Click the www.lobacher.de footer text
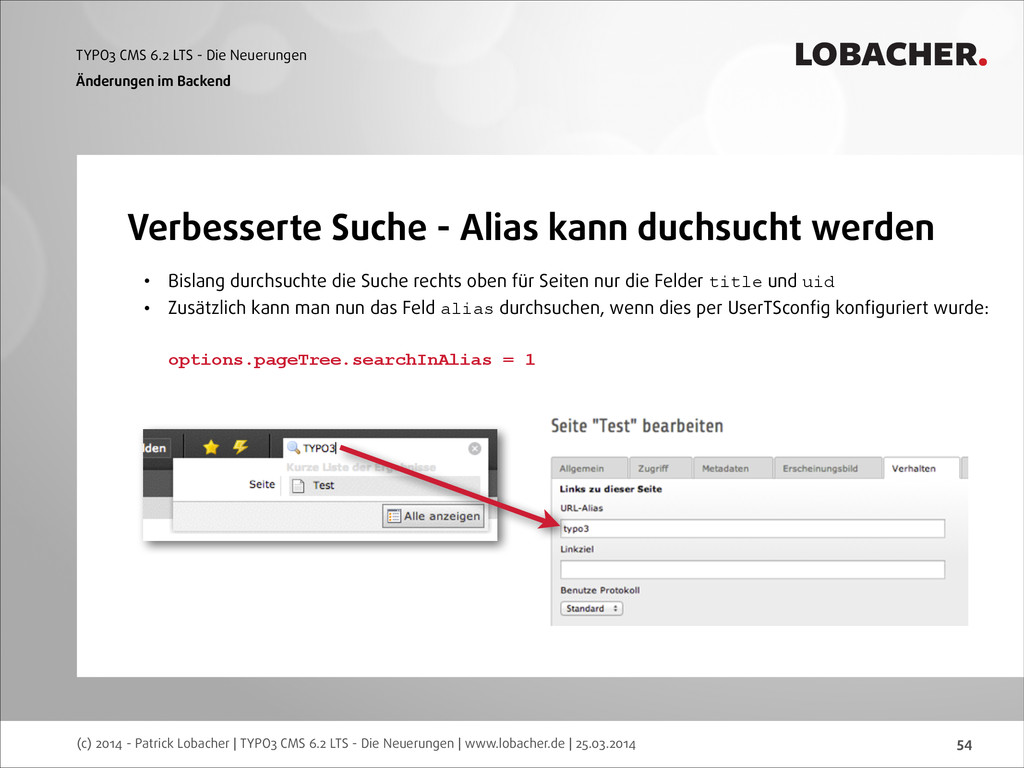The width and height of the screenshot is (1024, 768). coord(515,743)
